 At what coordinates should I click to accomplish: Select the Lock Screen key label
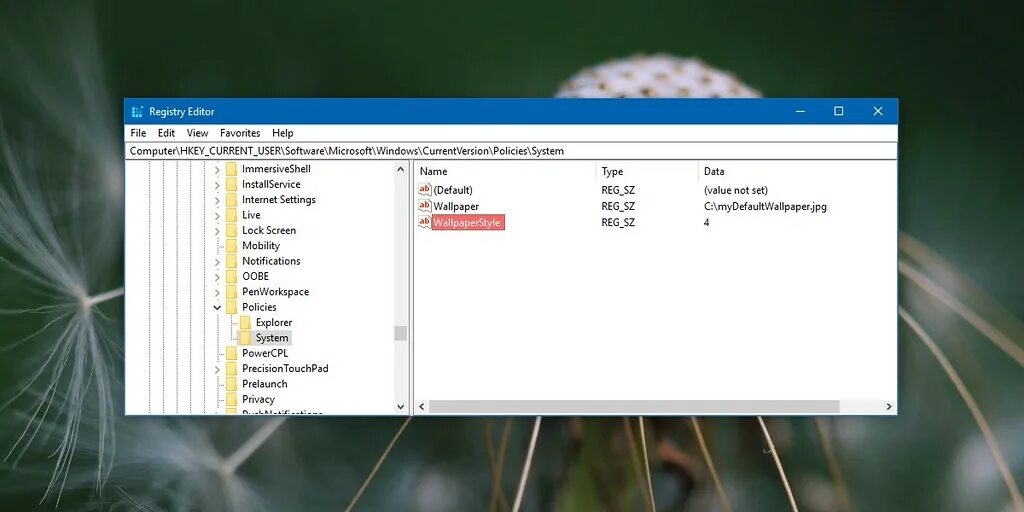coord(268,231)
